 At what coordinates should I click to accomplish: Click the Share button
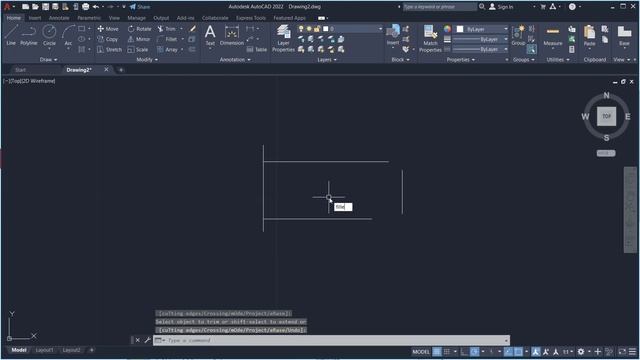[x=140, y=7]
